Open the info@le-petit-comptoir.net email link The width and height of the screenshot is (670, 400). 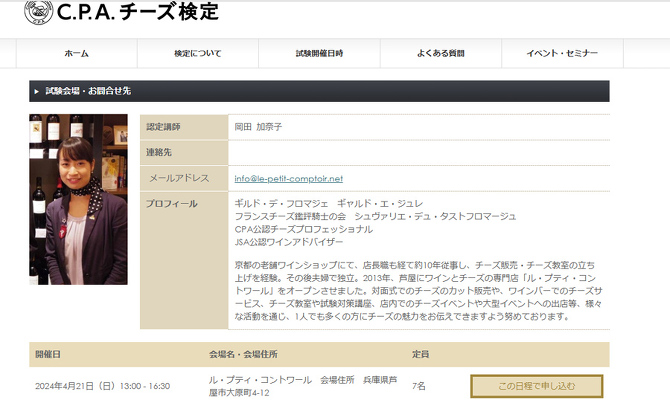click(x=288, y=179)
